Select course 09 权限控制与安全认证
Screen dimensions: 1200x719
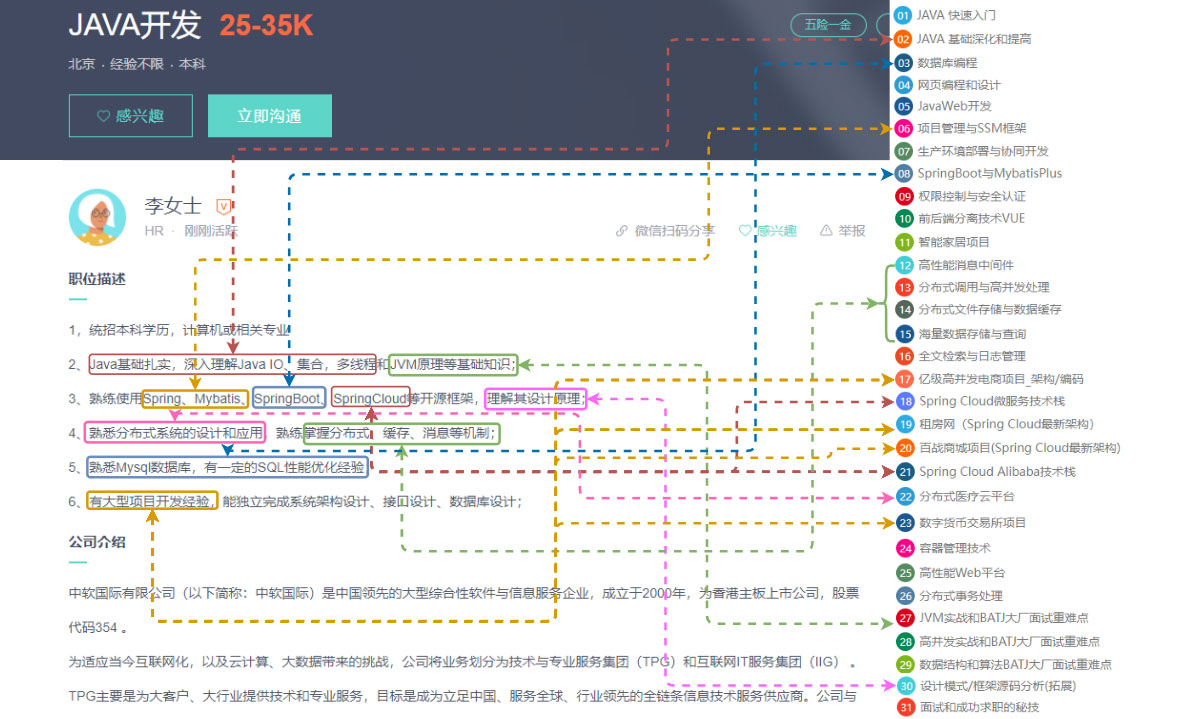coord(960,196)
